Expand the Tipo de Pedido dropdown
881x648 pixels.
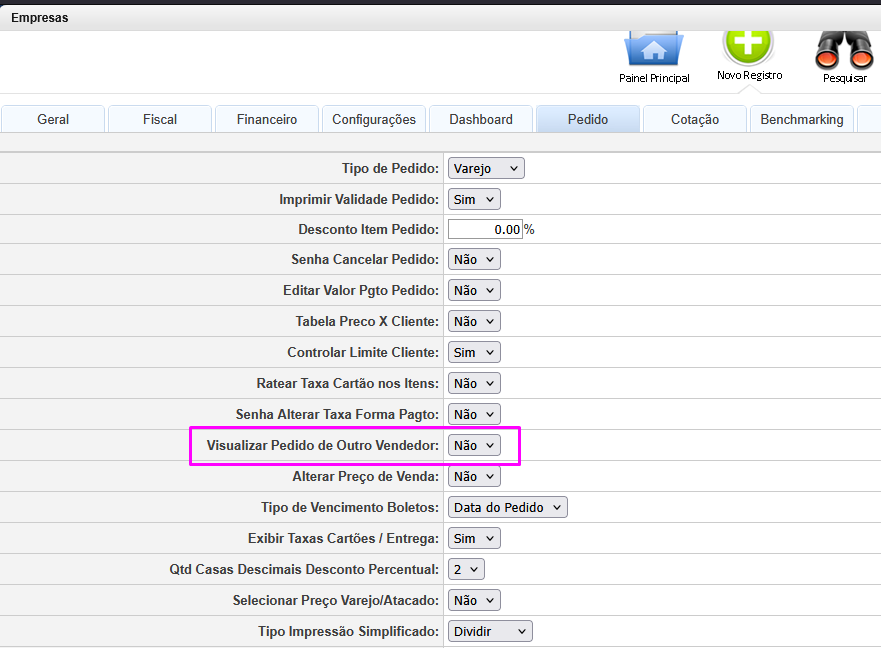click(x=486, y=168)
